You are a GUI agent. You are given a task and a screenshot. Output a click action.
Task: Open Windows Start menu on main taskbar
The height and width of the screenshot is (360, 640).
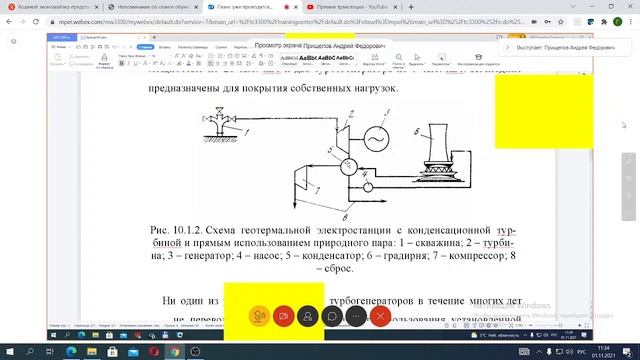10,351
